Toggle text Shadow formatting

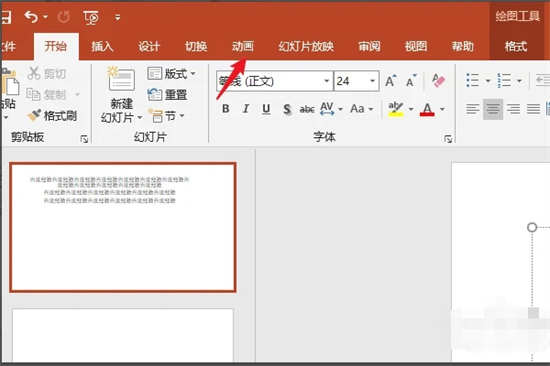[287, 109]
